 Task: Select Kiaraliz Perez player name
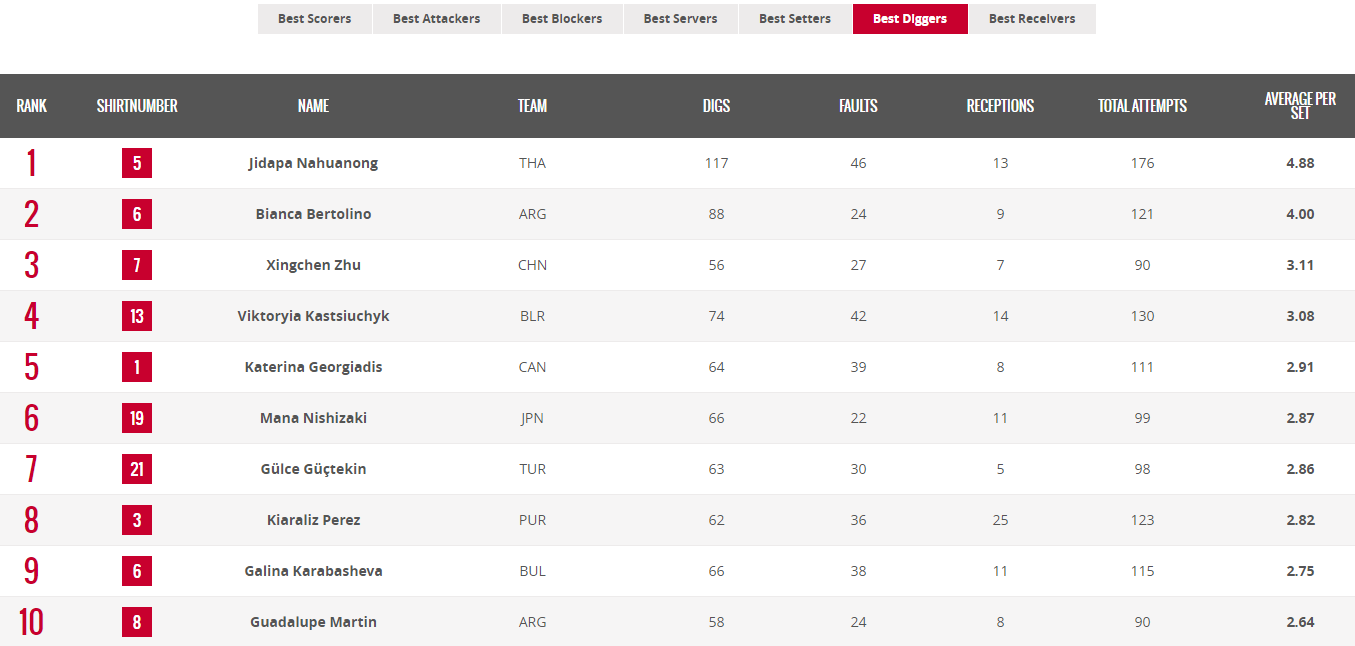(x=313, y=520)
